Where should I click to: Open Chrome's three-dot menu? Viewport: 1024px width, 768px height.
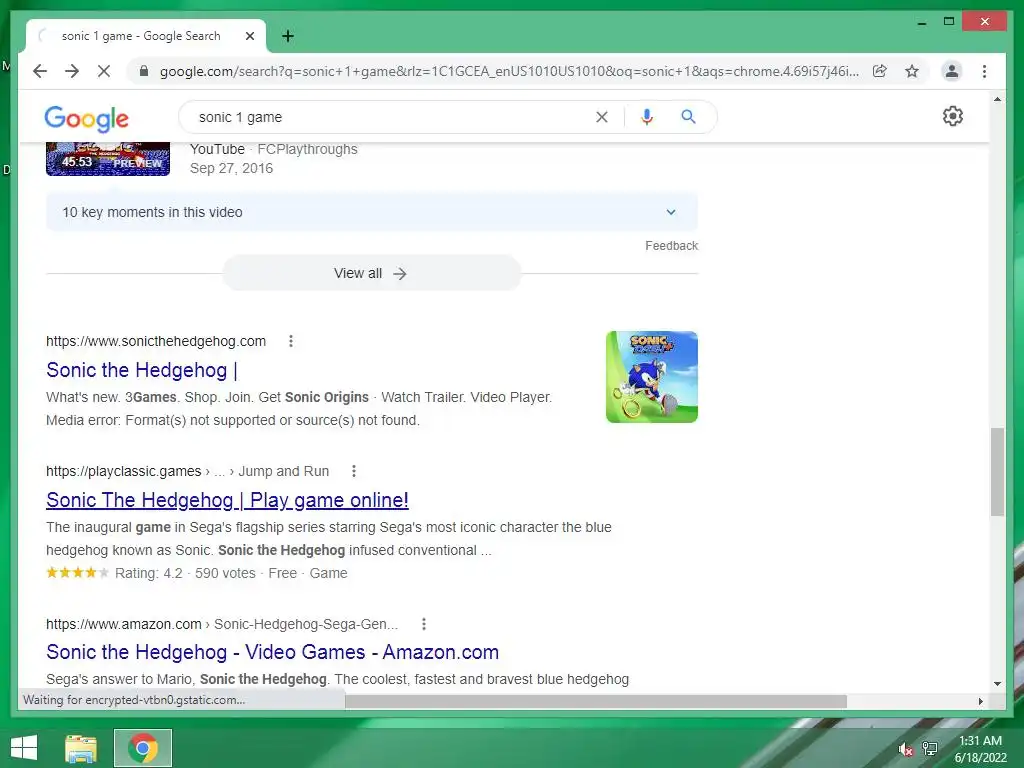pos(984,71)
